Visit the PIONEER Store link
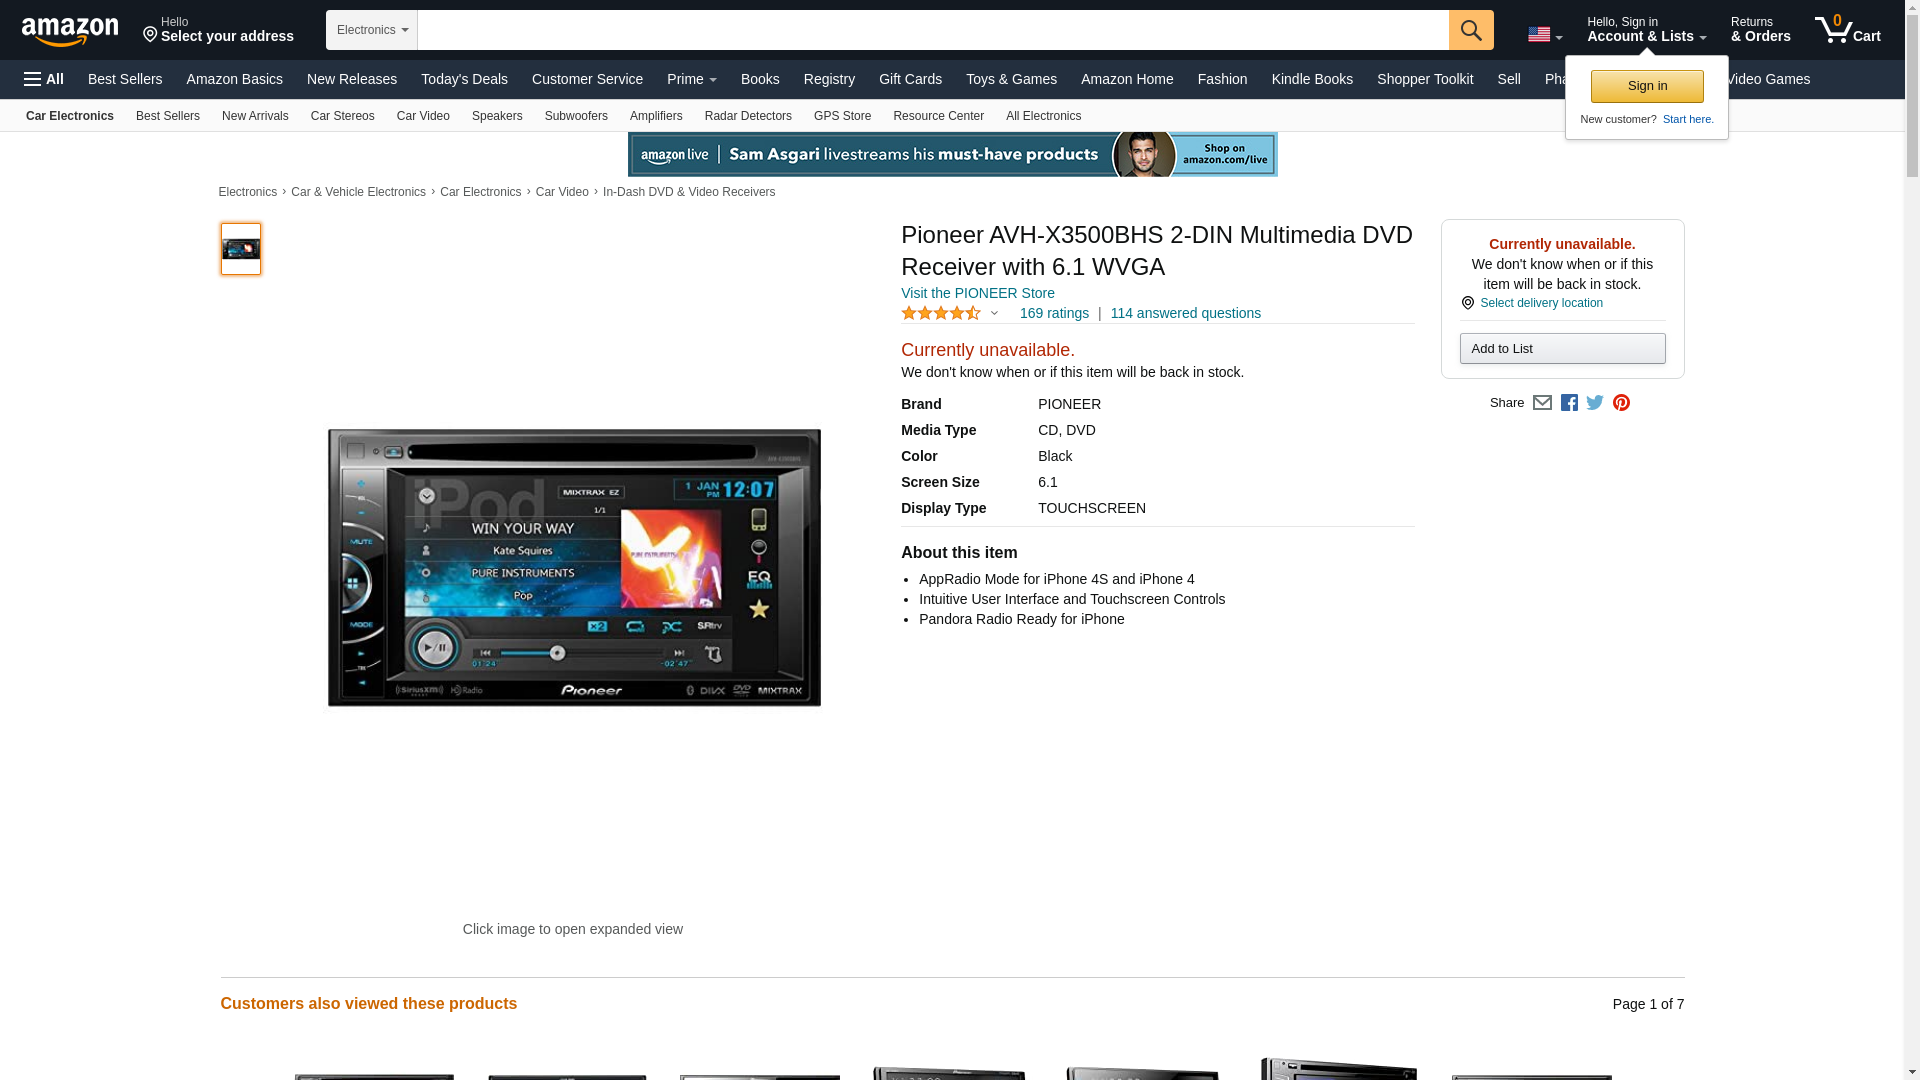 pos(977,293)
